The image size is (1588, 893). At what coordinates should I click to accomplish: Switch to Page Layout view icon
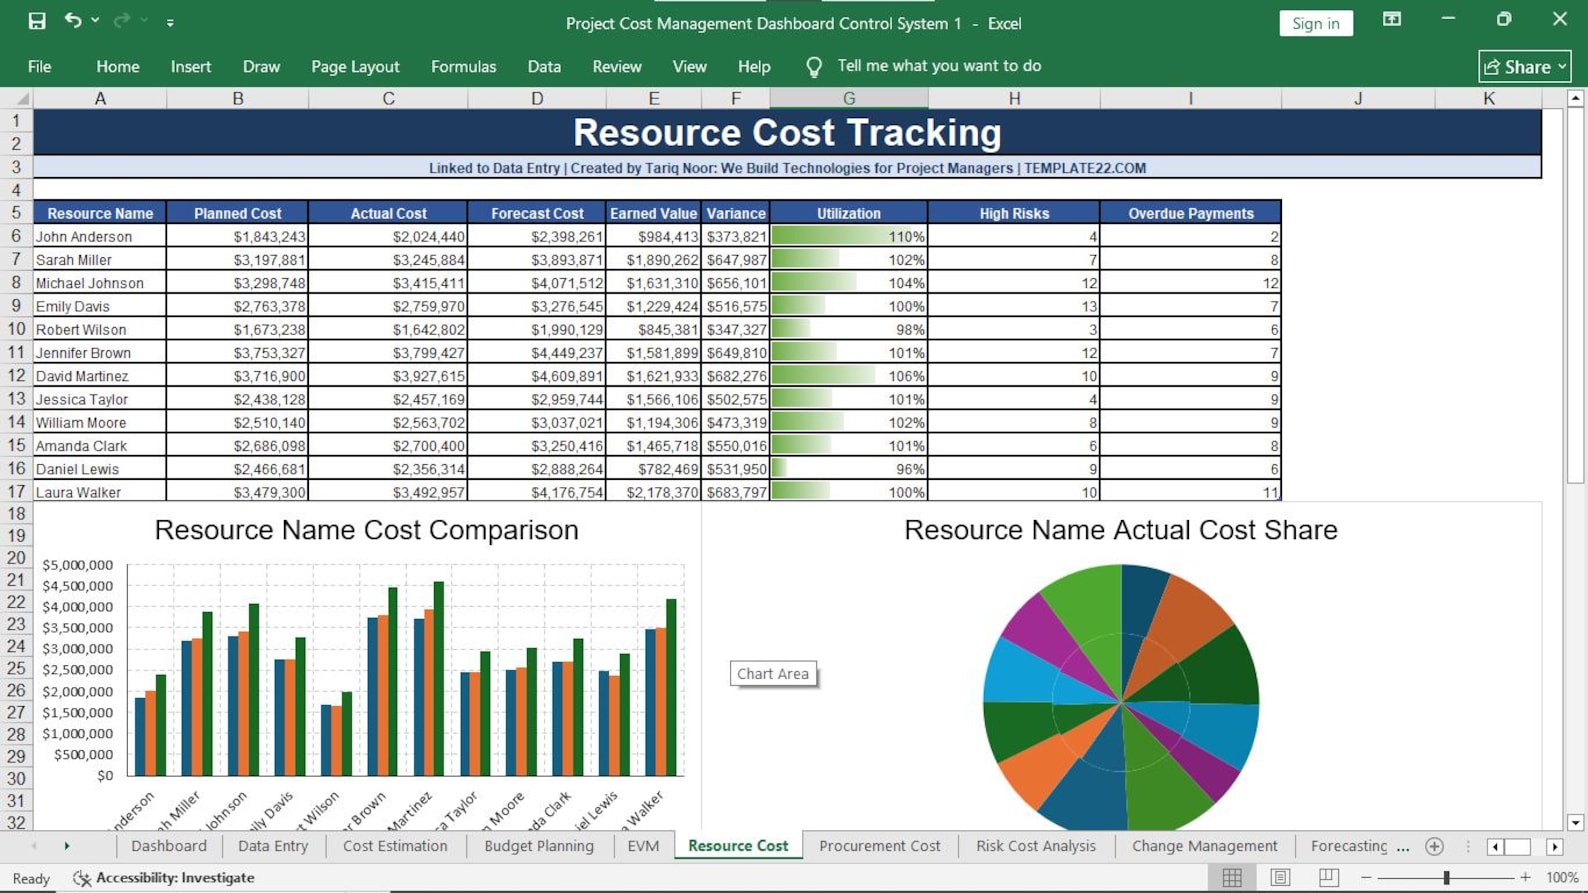pos(1280,877)
